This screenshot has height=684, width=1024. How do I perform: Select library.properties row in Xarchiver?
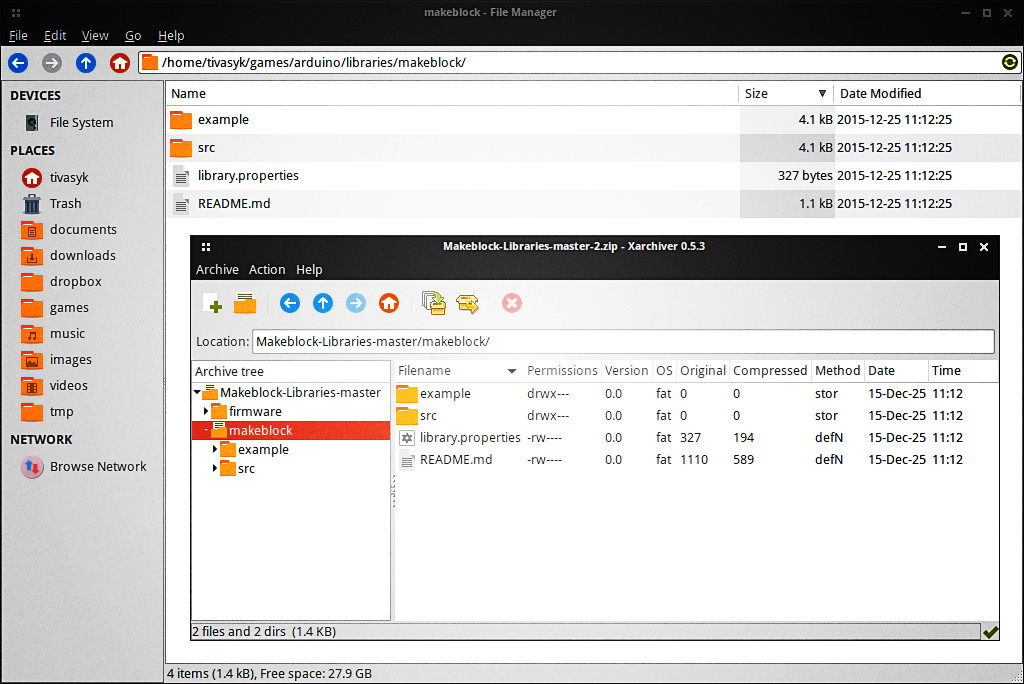[x=696, y=438]
